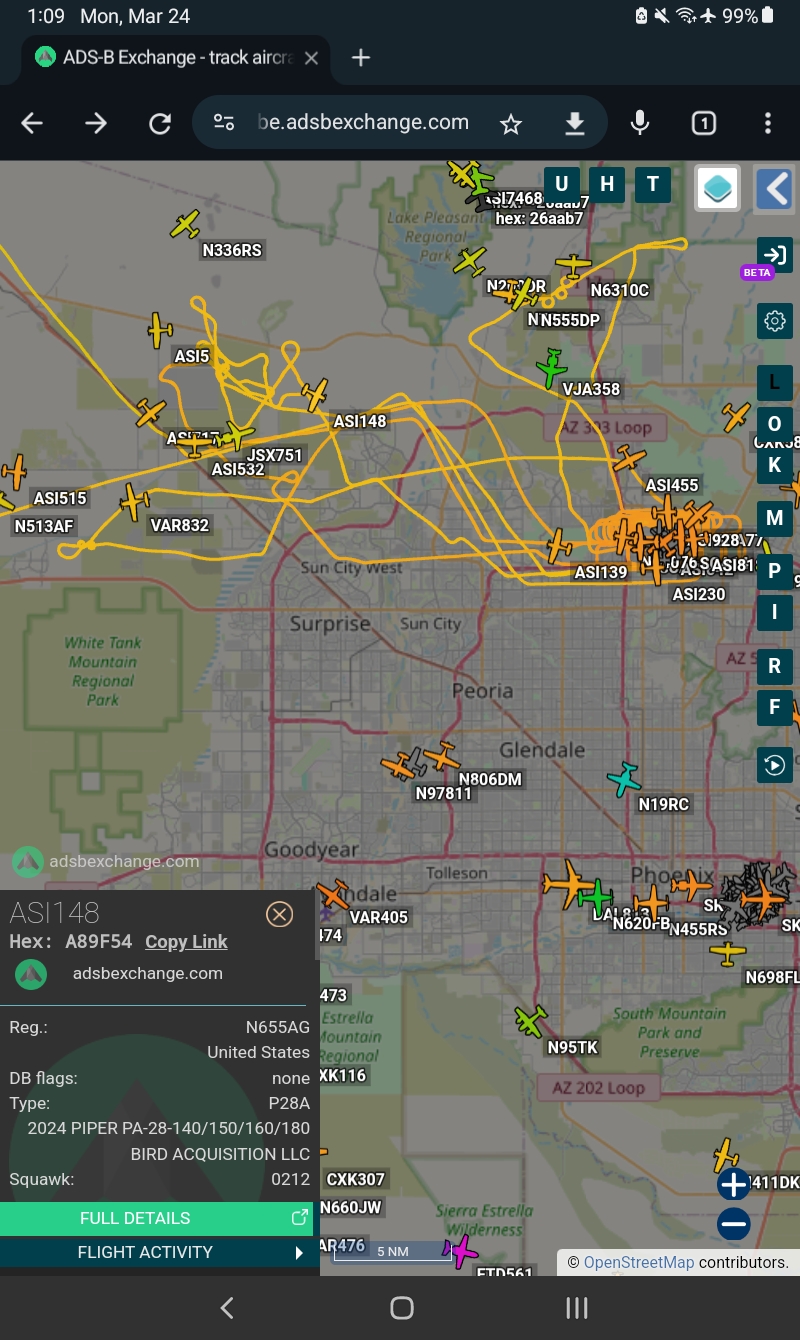The height and width of the screenshot is (1340, 800).
Task: Select the ASI455 aircraft icon
Action: tap(629, 459)
